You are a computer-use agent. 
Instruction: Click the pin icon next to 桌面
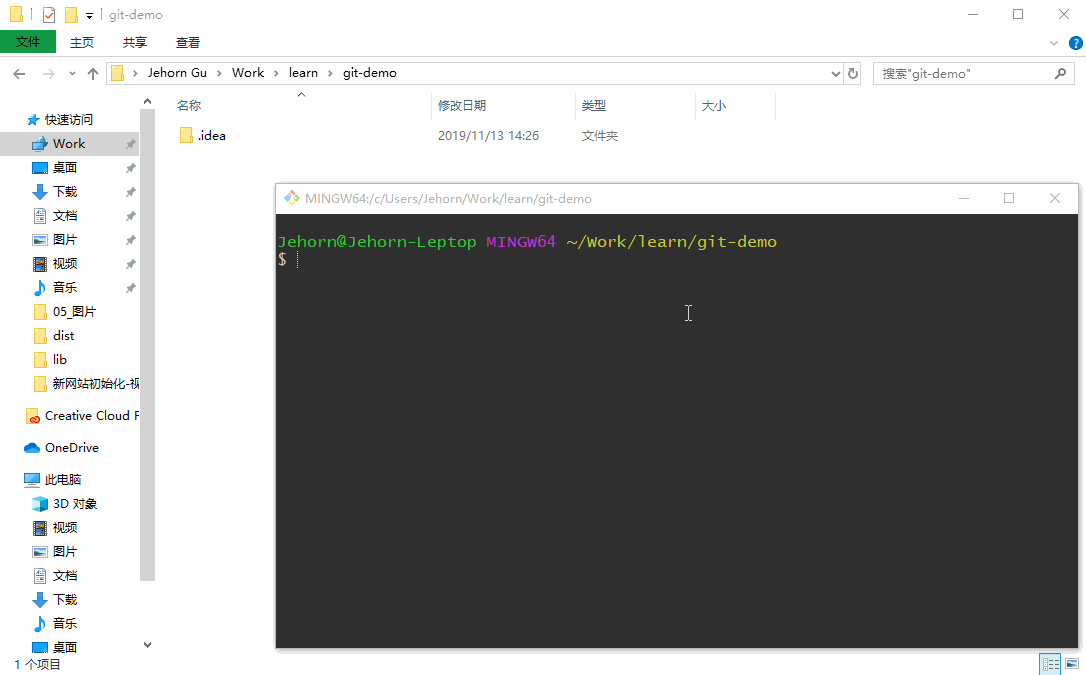(x=130, y=168)
